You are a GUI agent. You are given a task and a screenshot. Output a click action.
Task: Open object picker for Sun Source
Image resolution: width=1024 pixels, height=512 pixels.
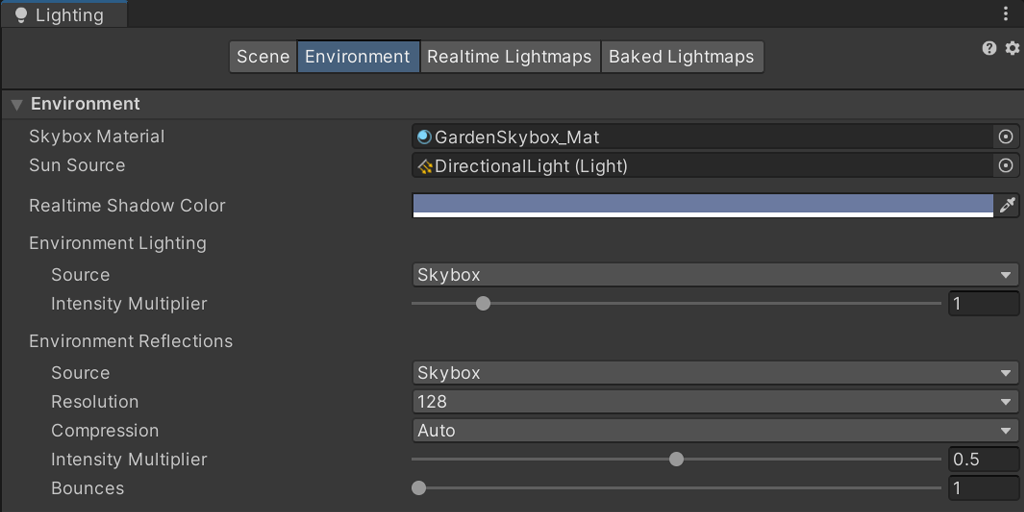point(1006,166)
